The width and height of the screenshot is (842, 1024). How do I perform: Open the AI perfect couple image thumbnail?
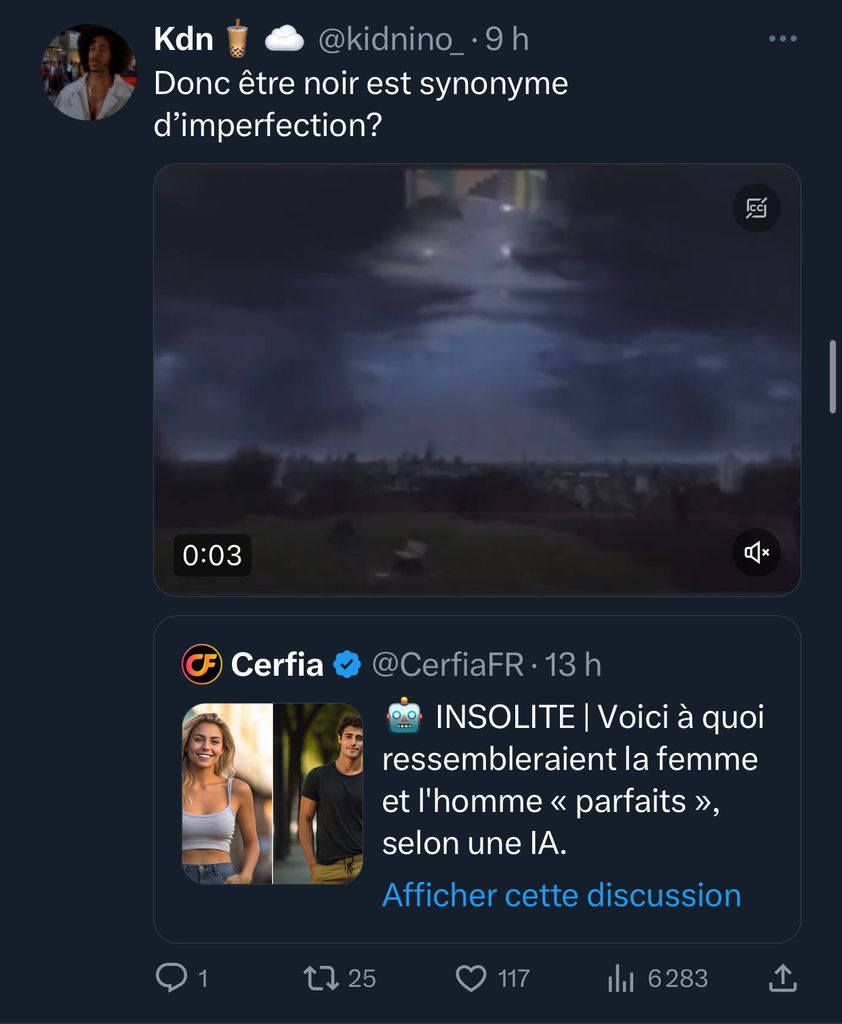[x=272, y=793]
